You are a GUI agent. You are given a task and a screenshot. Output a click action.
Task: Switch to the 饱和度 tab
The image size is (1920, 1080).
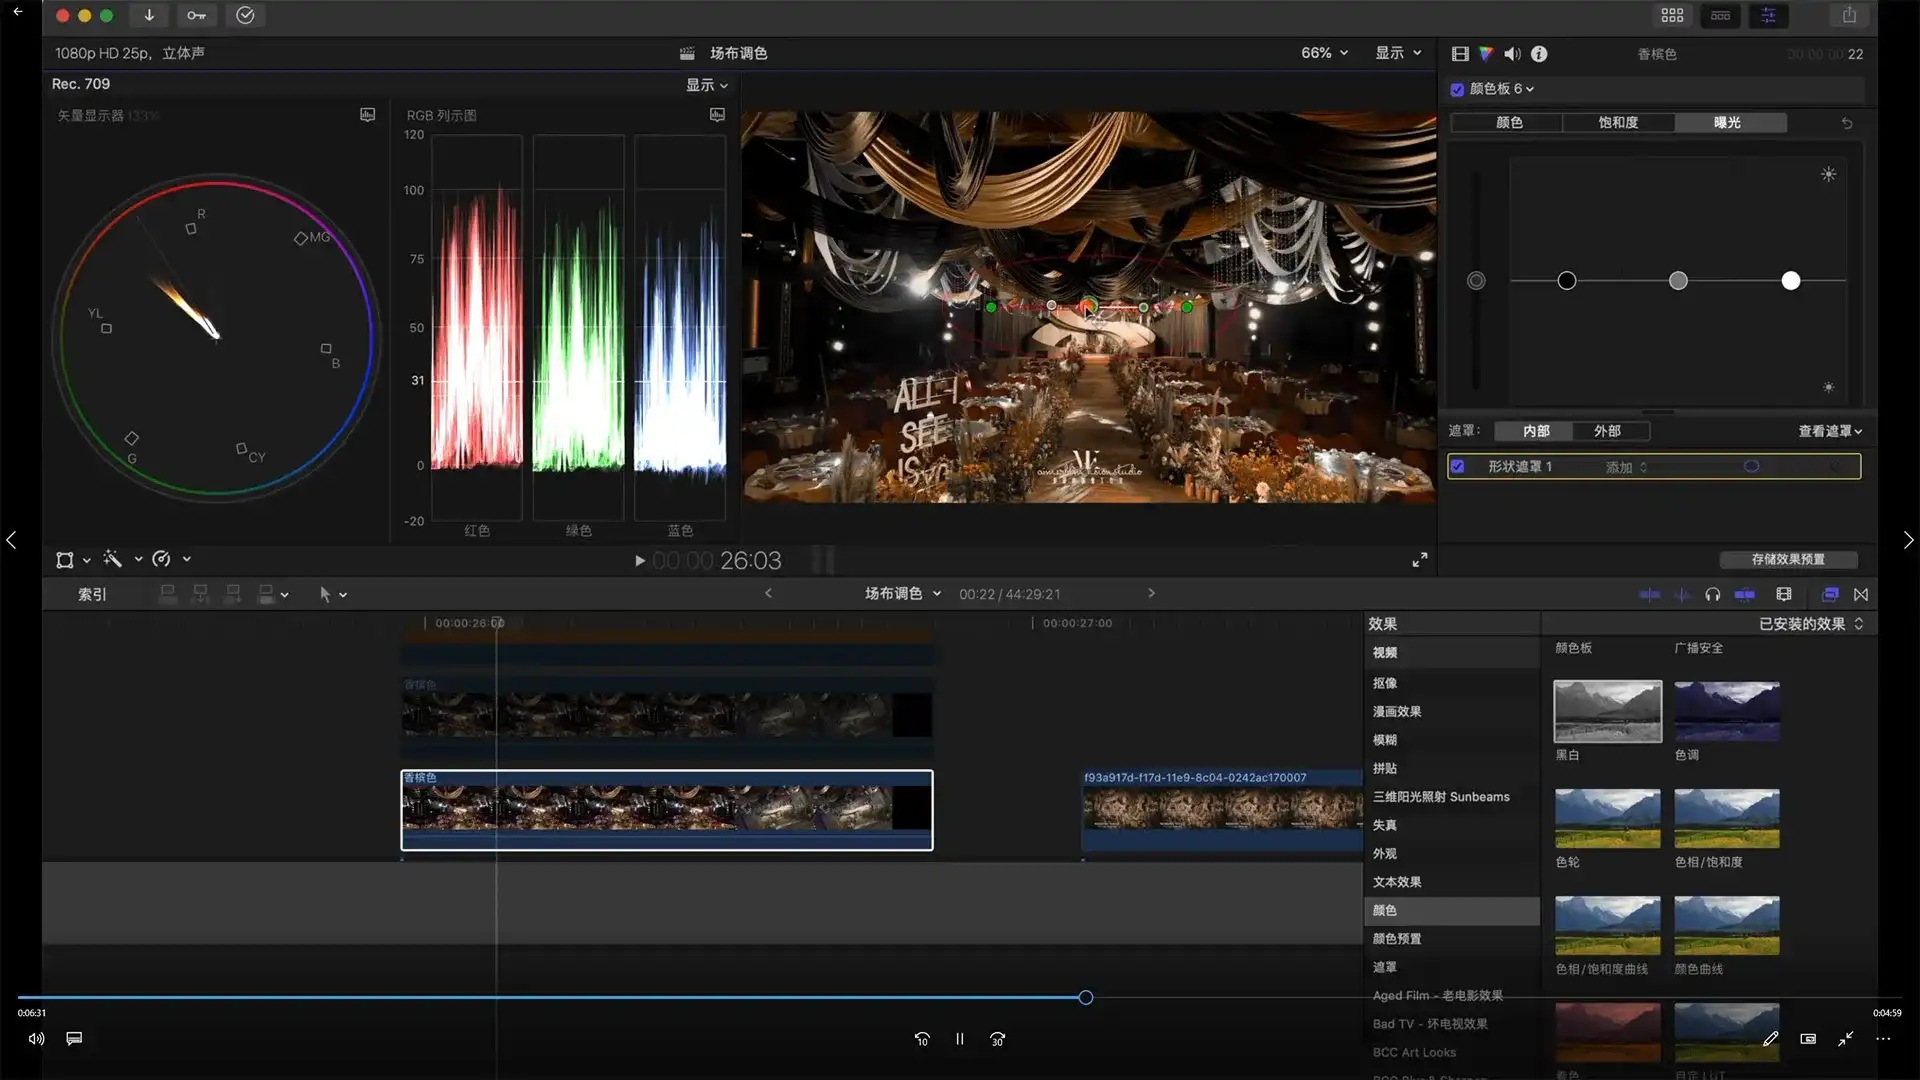(x=1618, y=122)
